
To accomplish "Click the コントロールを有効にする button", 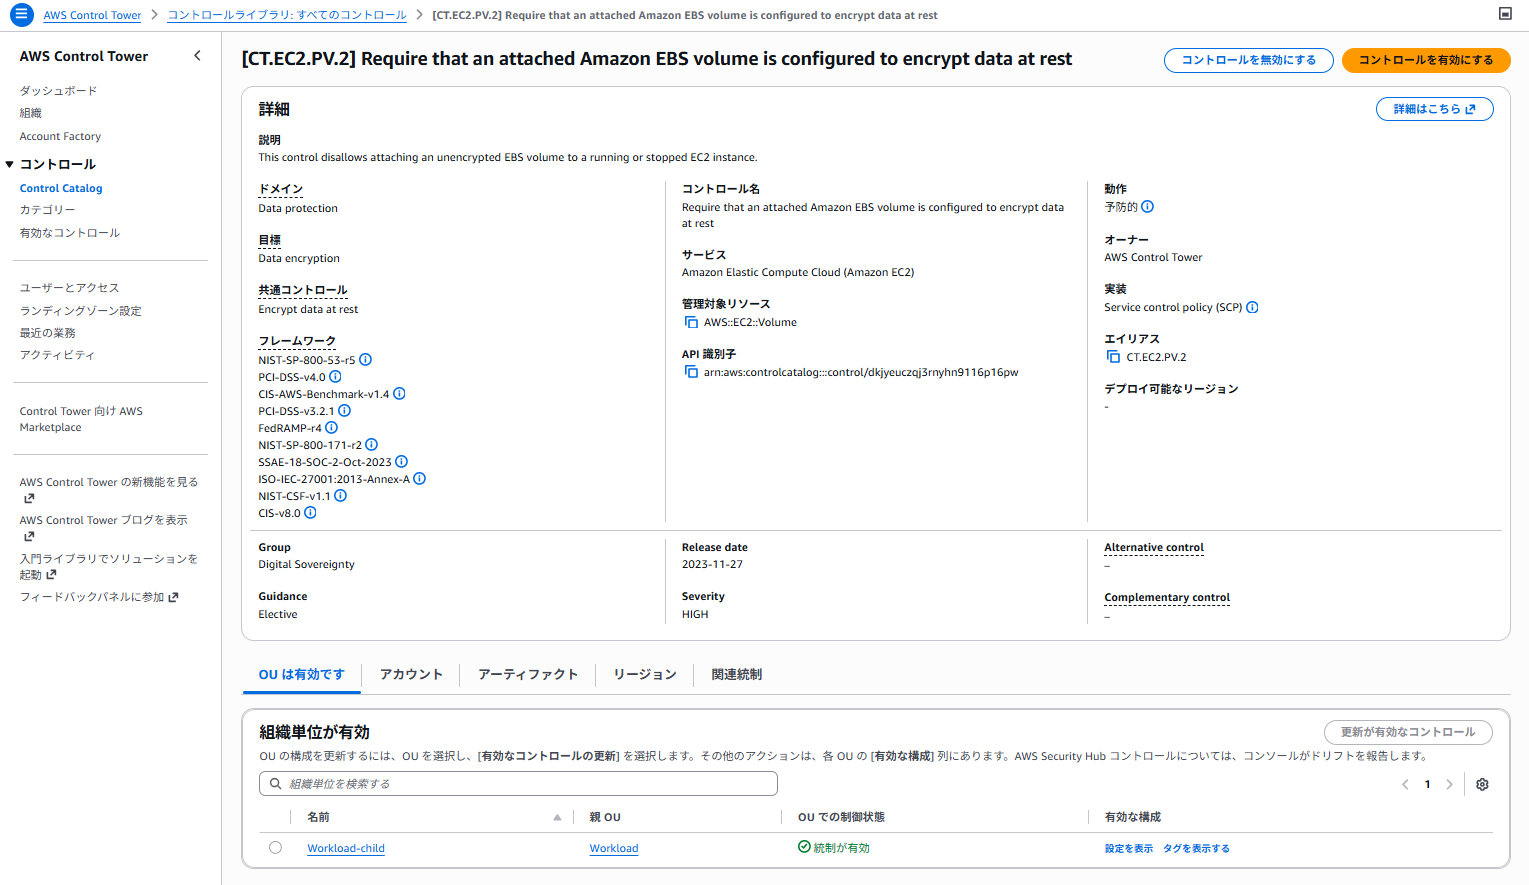I will (x=1425, y=60).
